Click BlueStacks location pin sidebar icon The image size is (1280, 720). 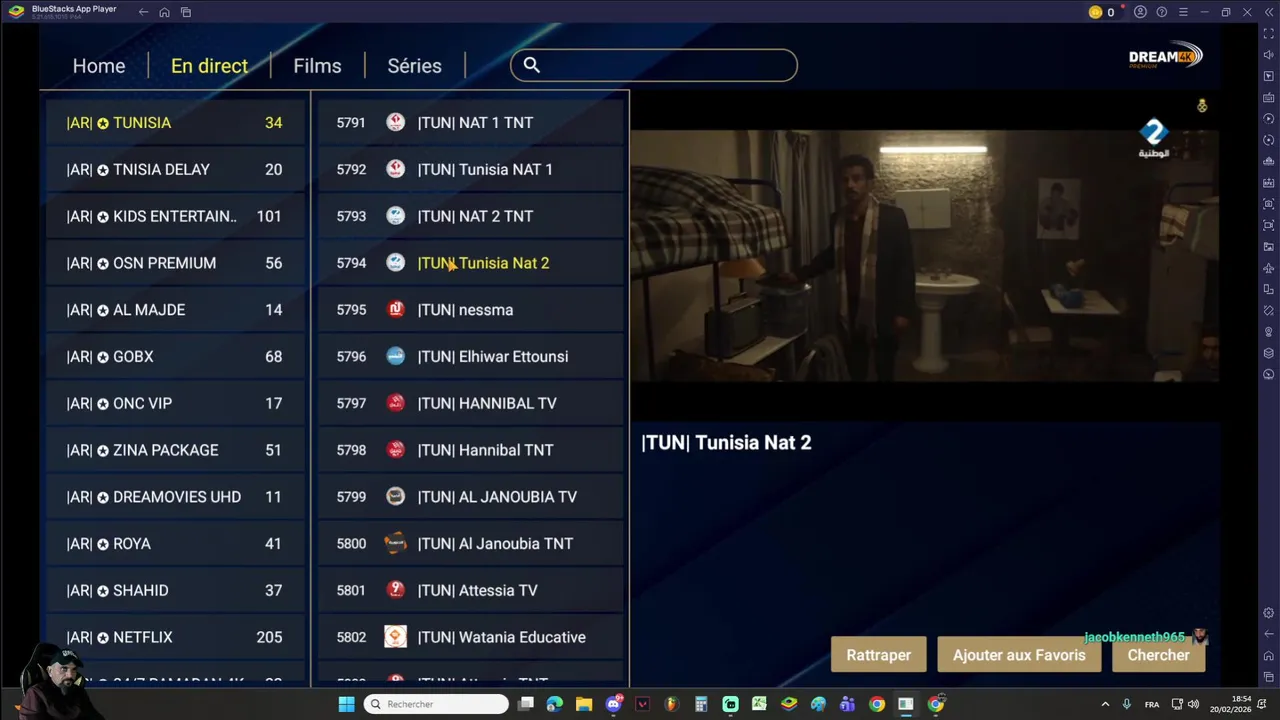pyautogui.click(x=1269, y=332)
